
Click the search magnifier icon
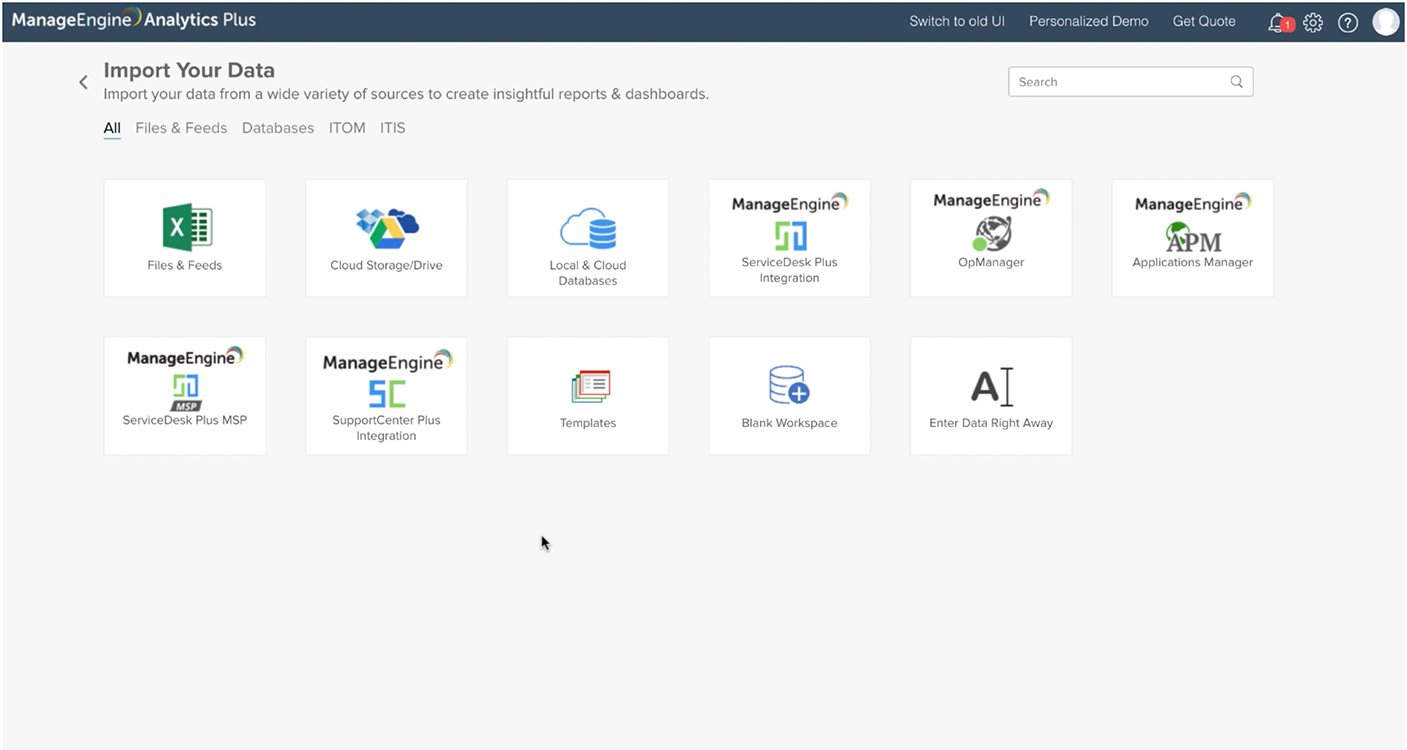pos(1237,82)
